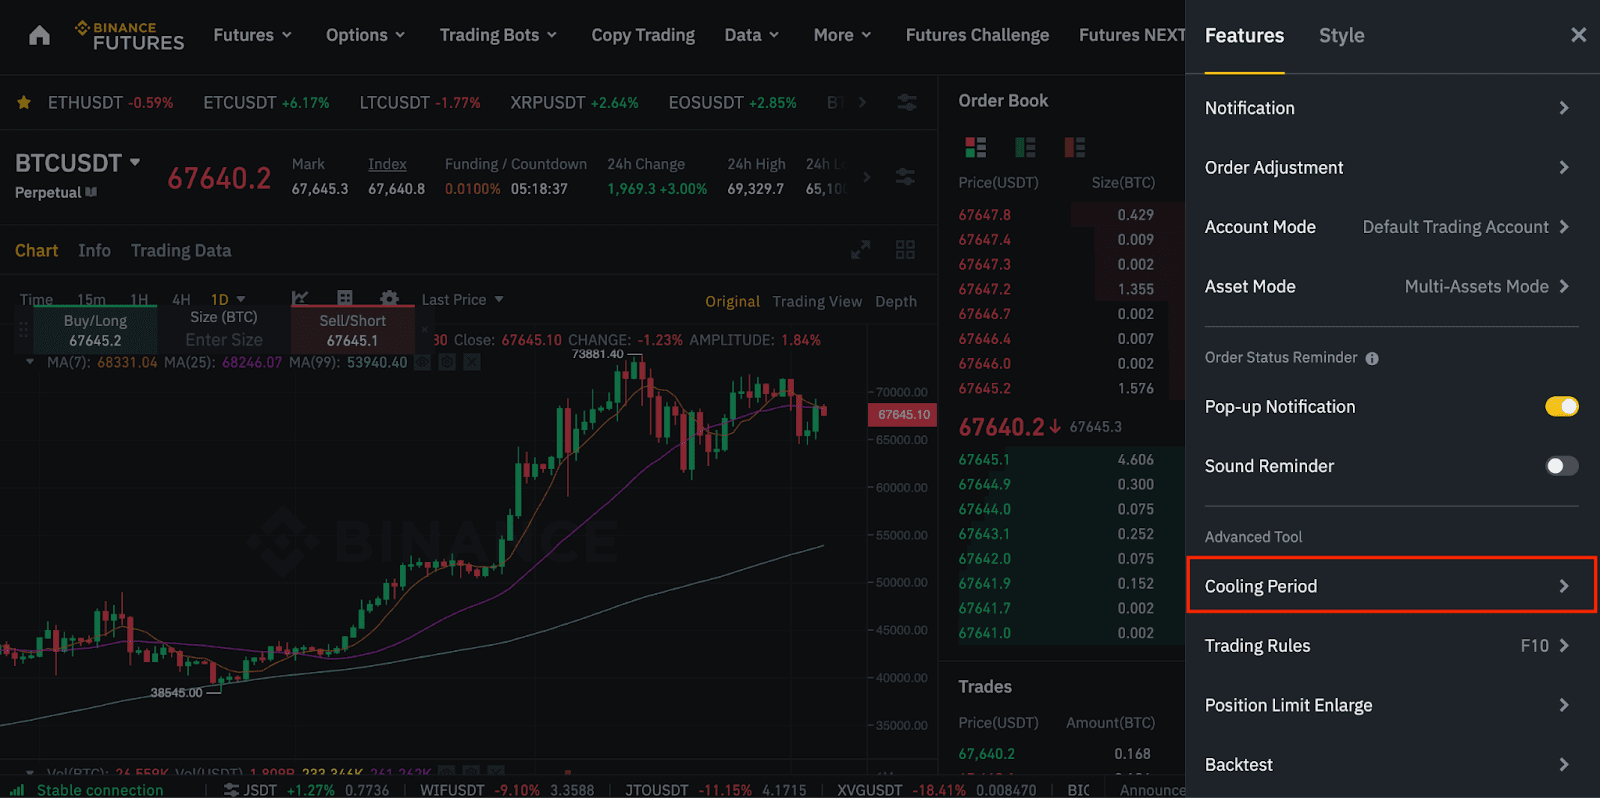Close the MA indicator with X icon
Image resolution: width=1600 pixels, height=798 pixels.
point(472,362)
